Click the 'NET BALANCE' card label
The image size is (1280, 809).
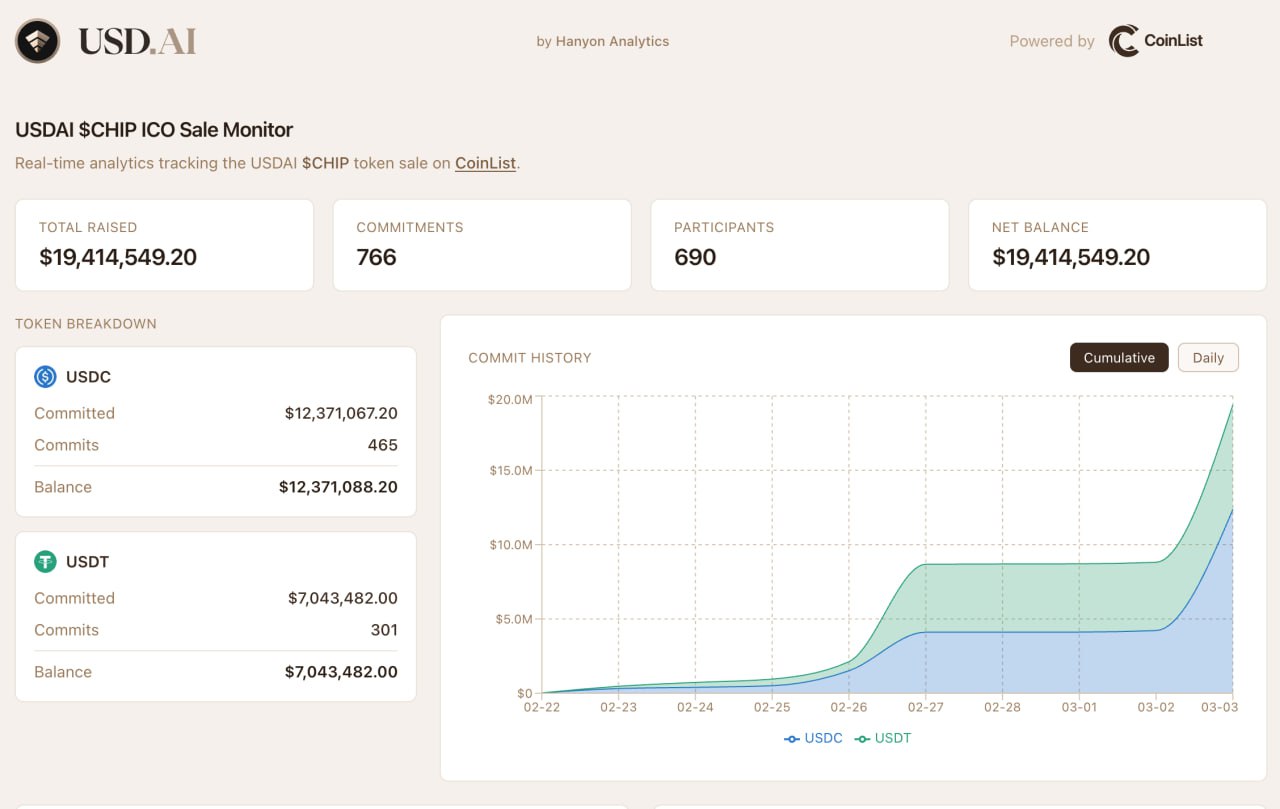(x=1040, y=228)
